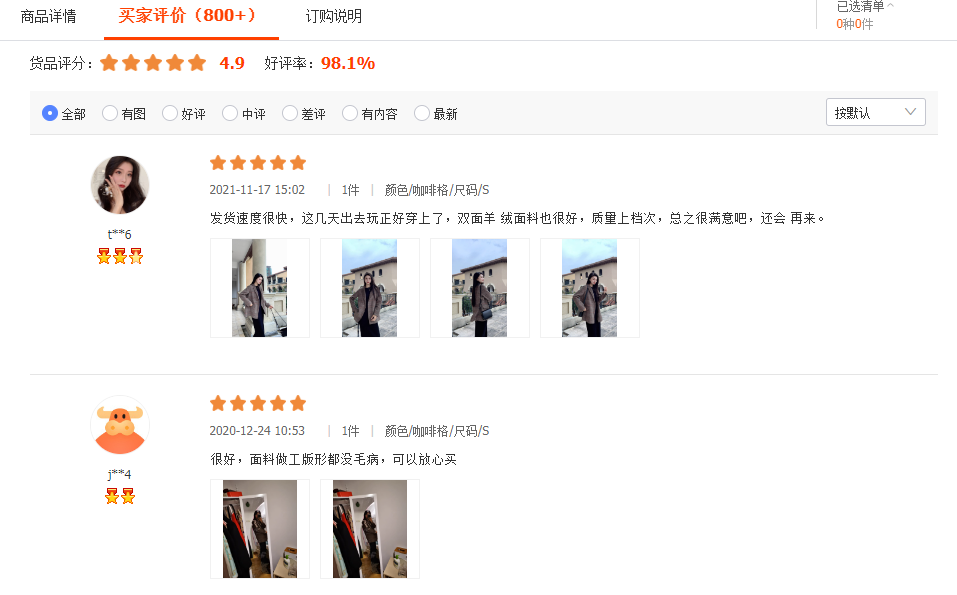Open the 按默认 sort dropdown
The height and width of the screenshot is (595, 957).
tap(875, 112)
